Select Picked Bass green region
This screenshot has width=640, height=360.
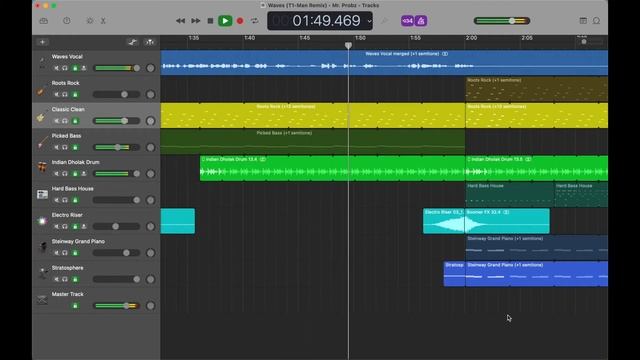[313, 142]
